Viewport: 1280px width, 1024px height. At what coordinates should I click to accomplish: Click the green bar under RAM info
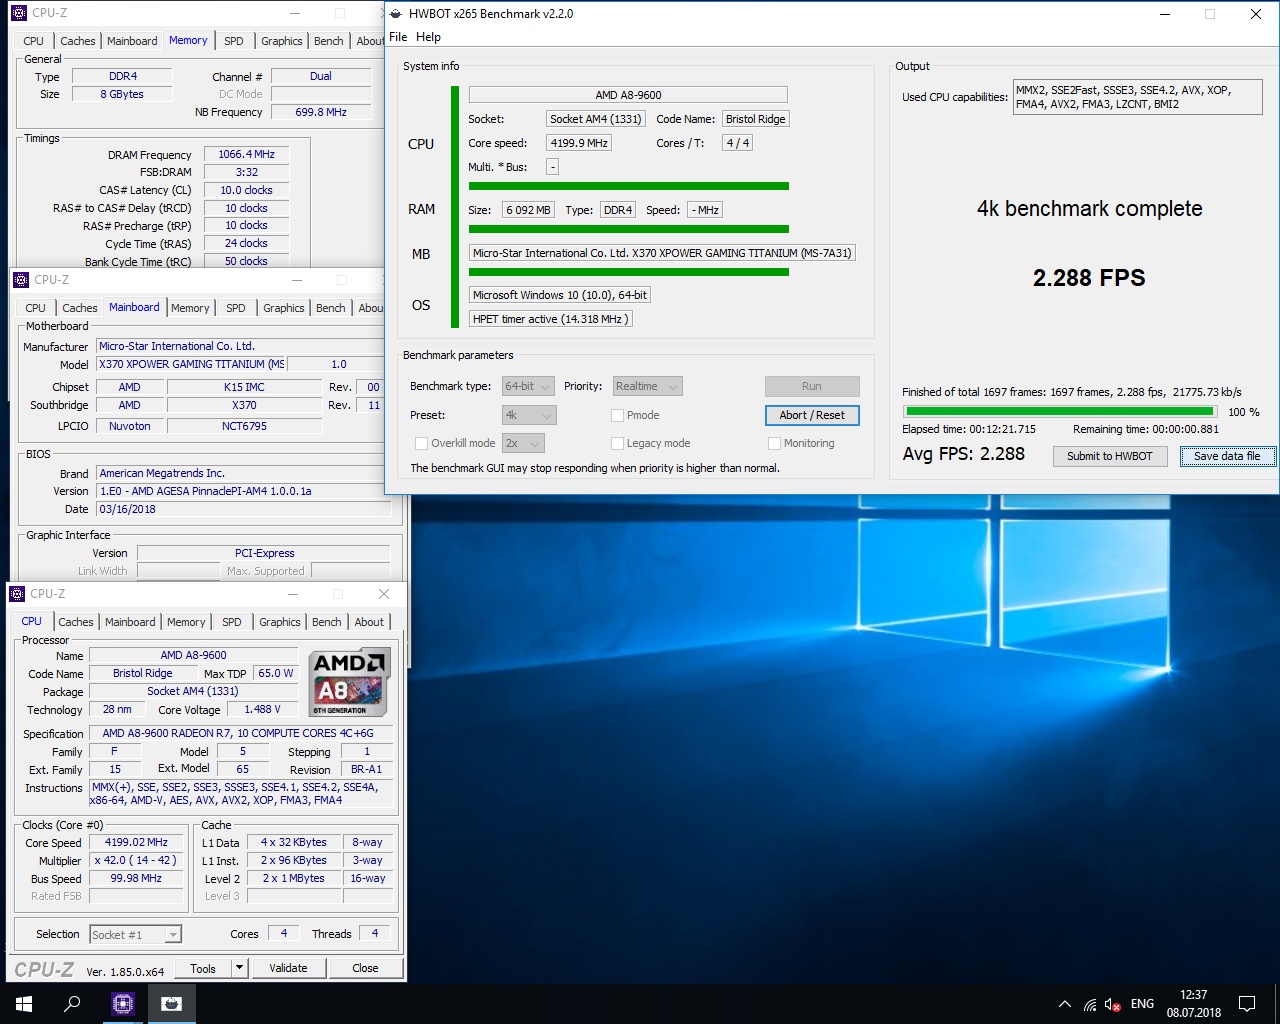point(629,229)
